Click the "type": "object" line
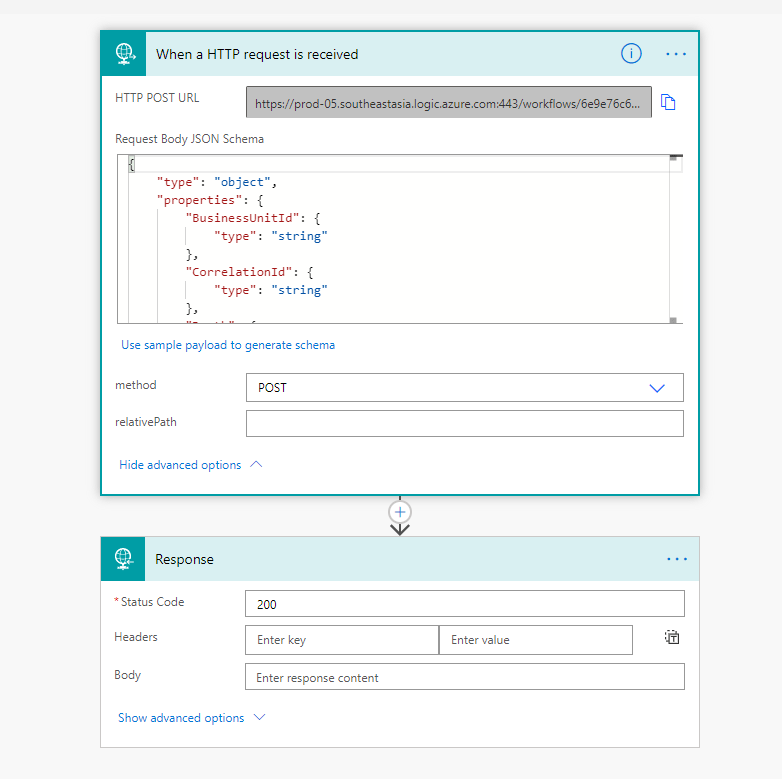The image size is (782, 779). (216, 182)
